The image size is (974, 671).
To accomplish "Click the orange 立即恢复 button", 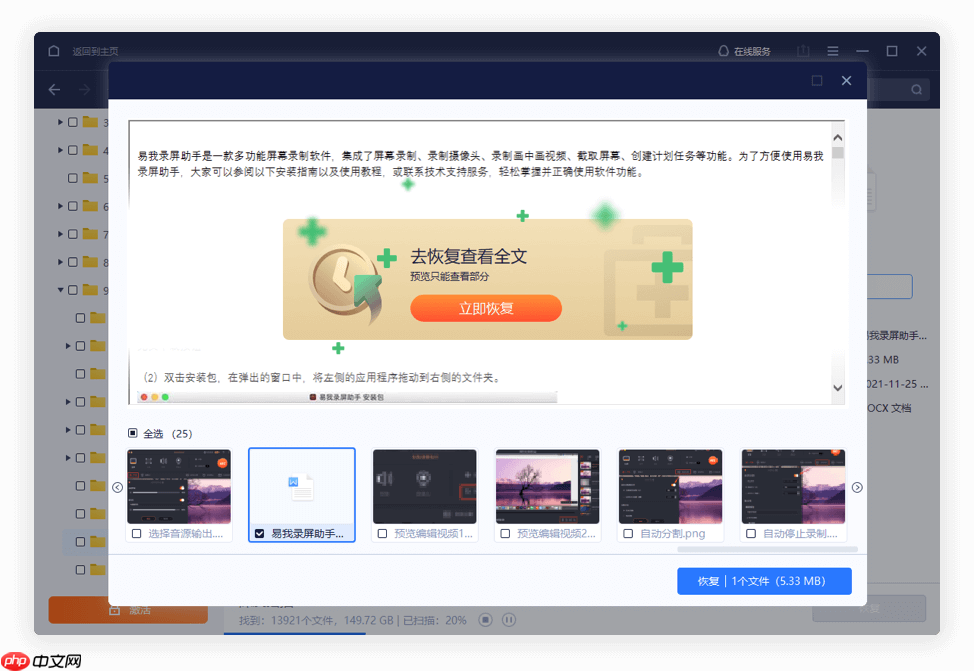I will pos(486,309).
